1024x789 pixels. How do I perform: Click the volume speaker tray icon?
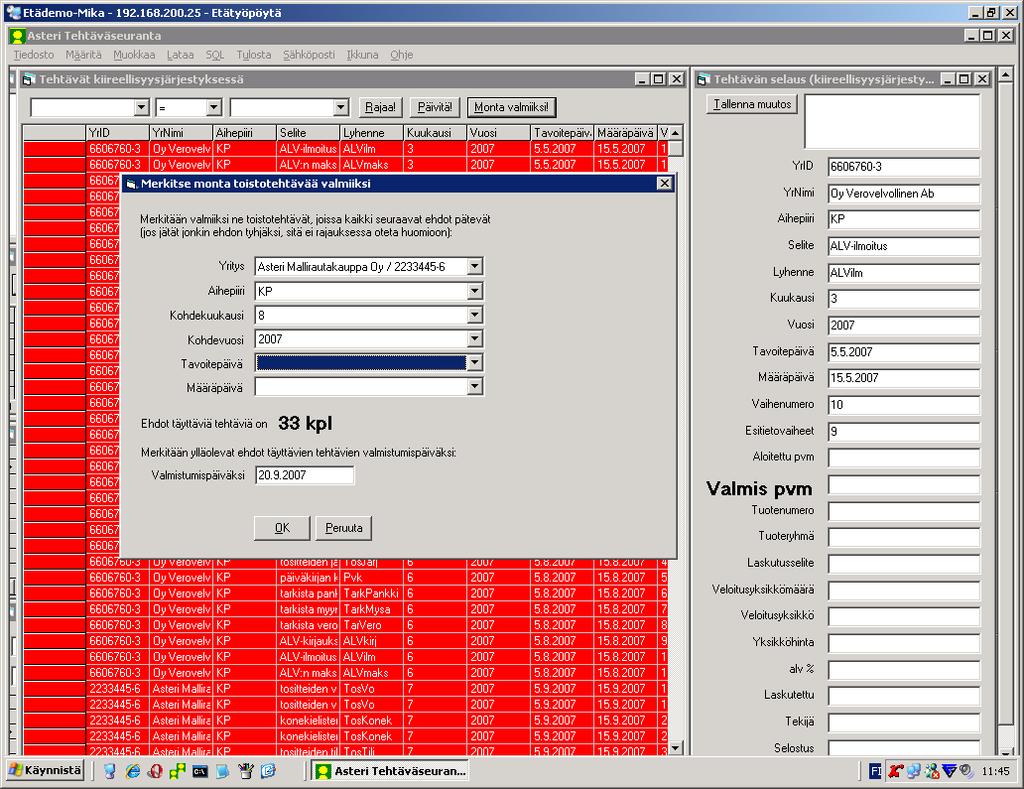[966, 771]
